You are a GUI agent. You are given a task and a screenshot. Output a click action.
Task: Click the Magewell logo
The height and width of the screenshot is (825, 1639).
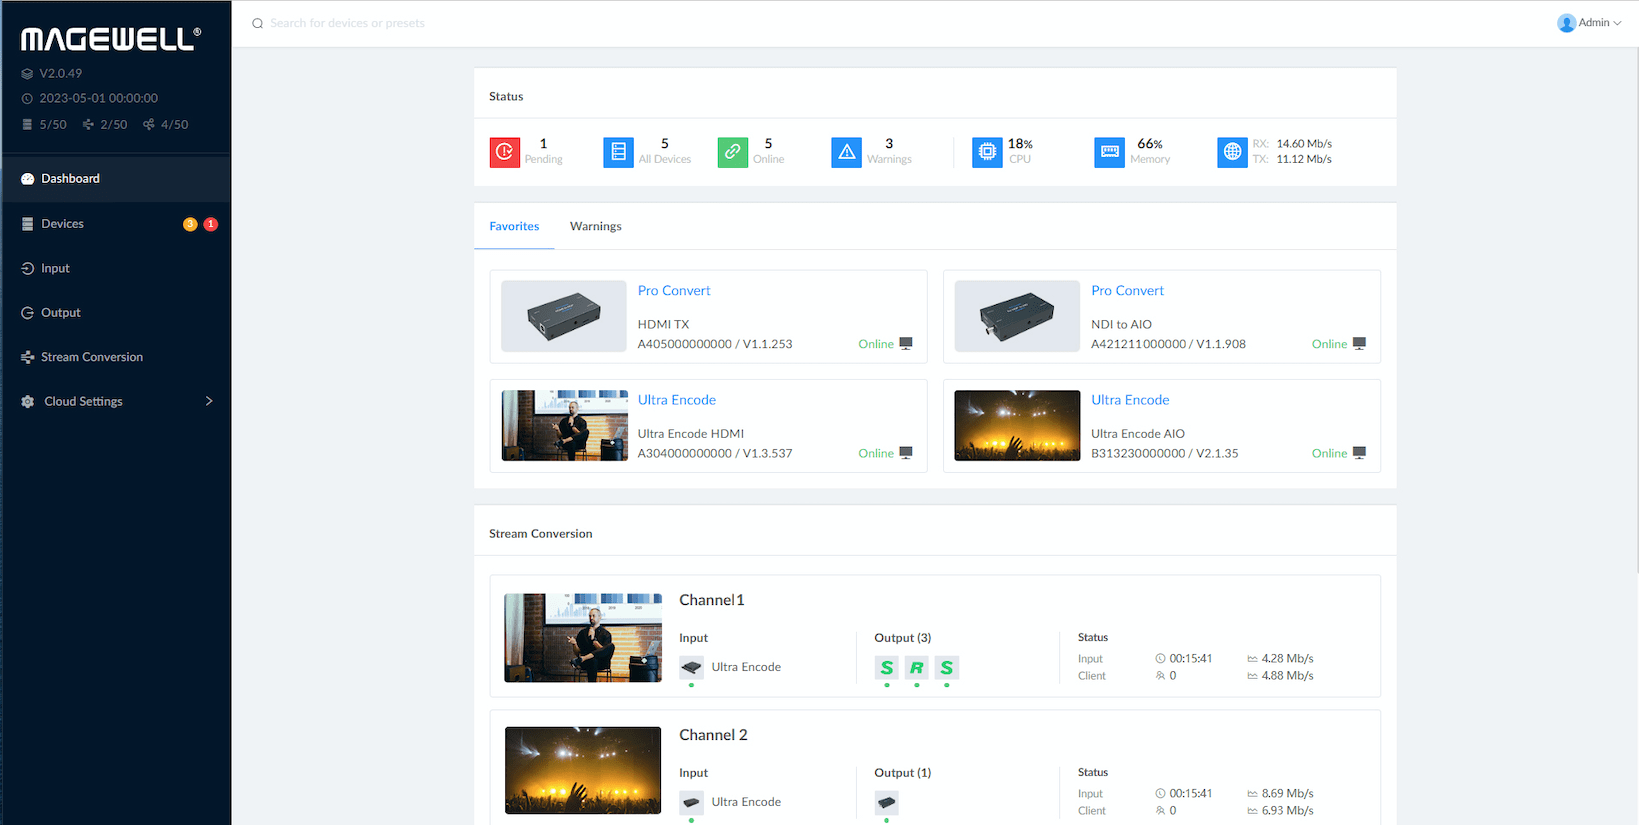111,38
